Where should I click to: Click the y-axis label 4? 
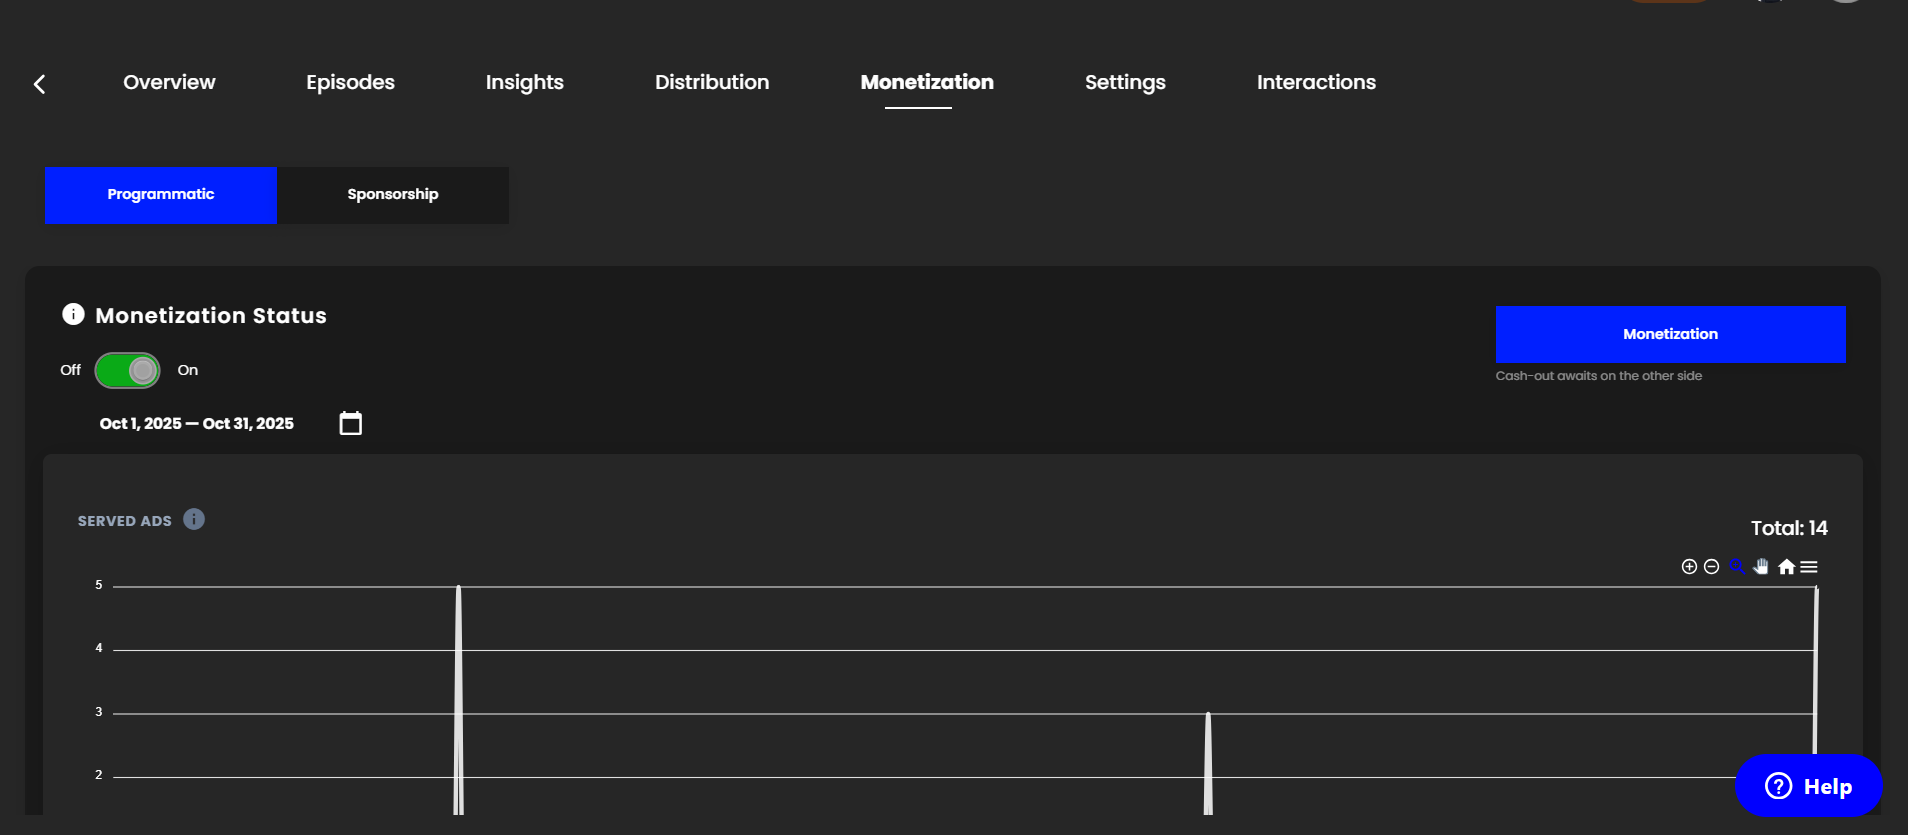[99, 648]
